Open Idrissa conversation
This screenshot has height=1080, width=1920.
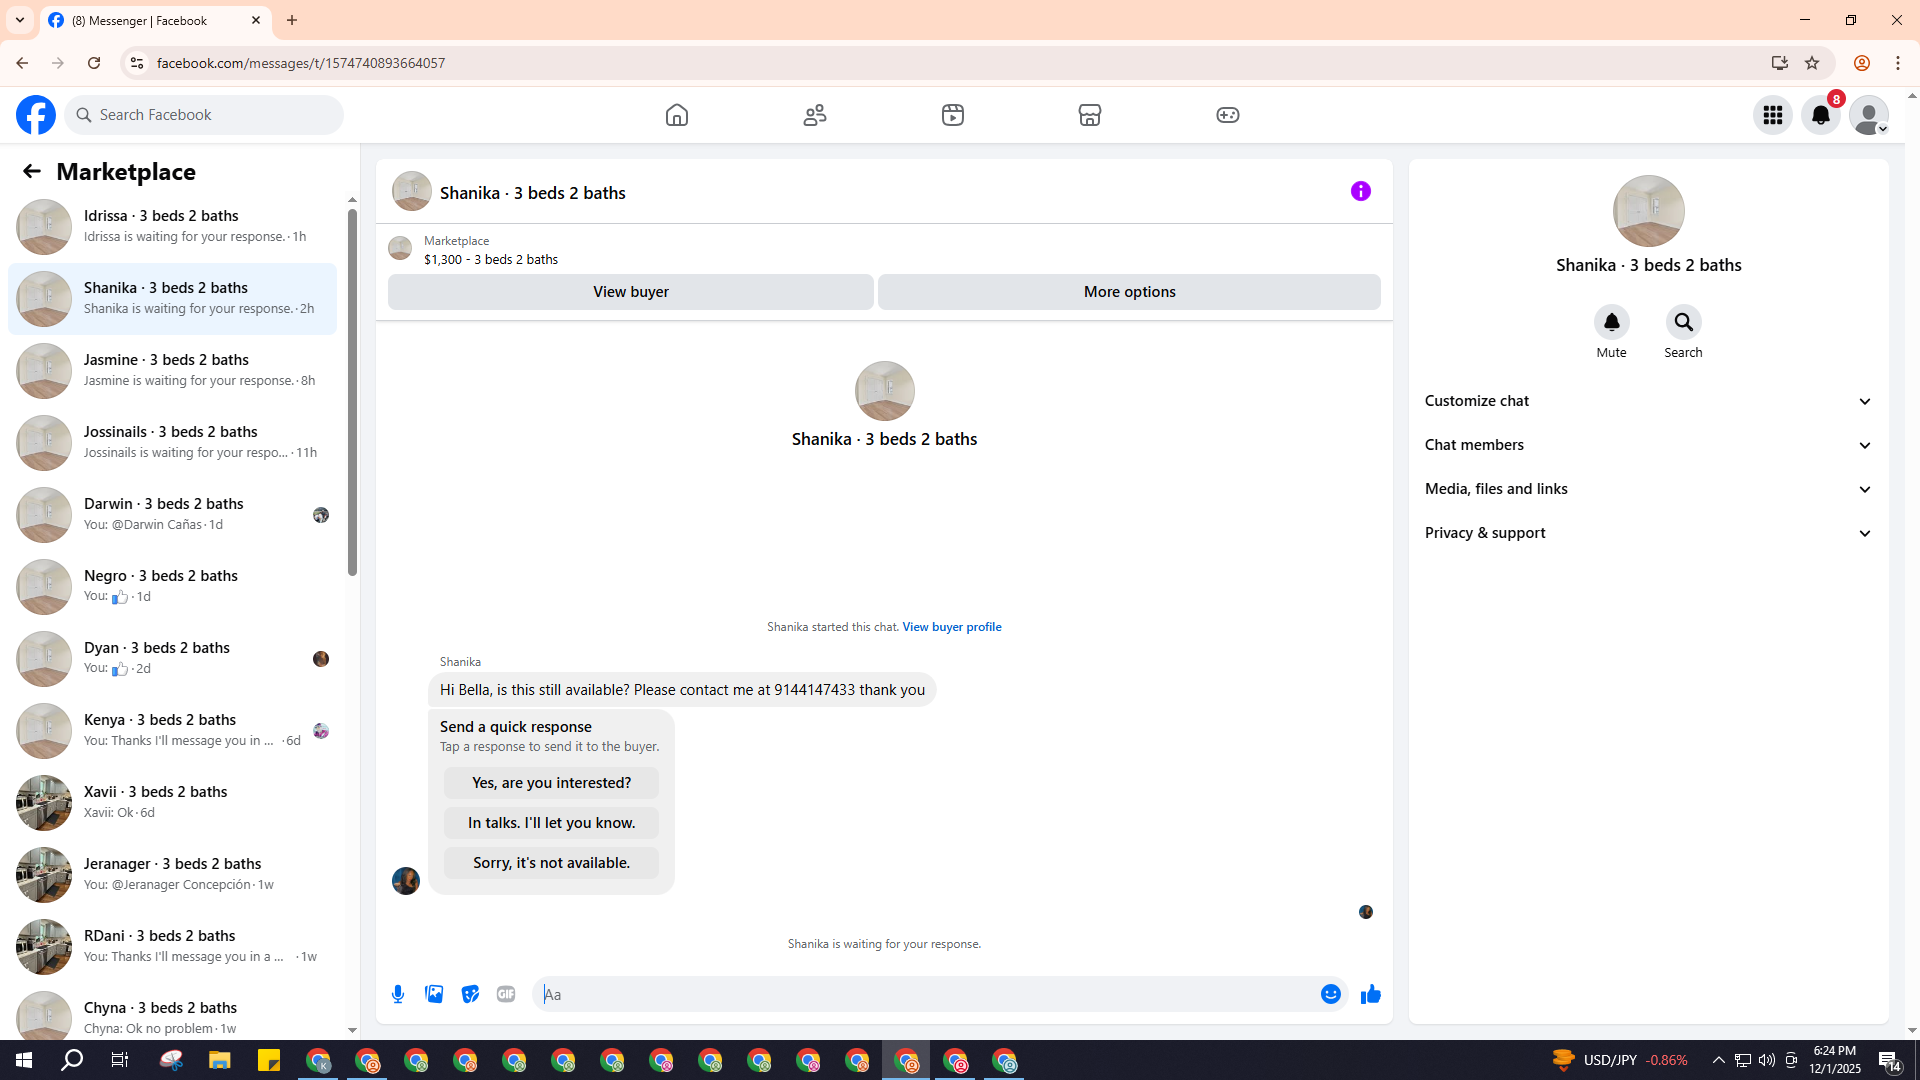tap(172, 227)
